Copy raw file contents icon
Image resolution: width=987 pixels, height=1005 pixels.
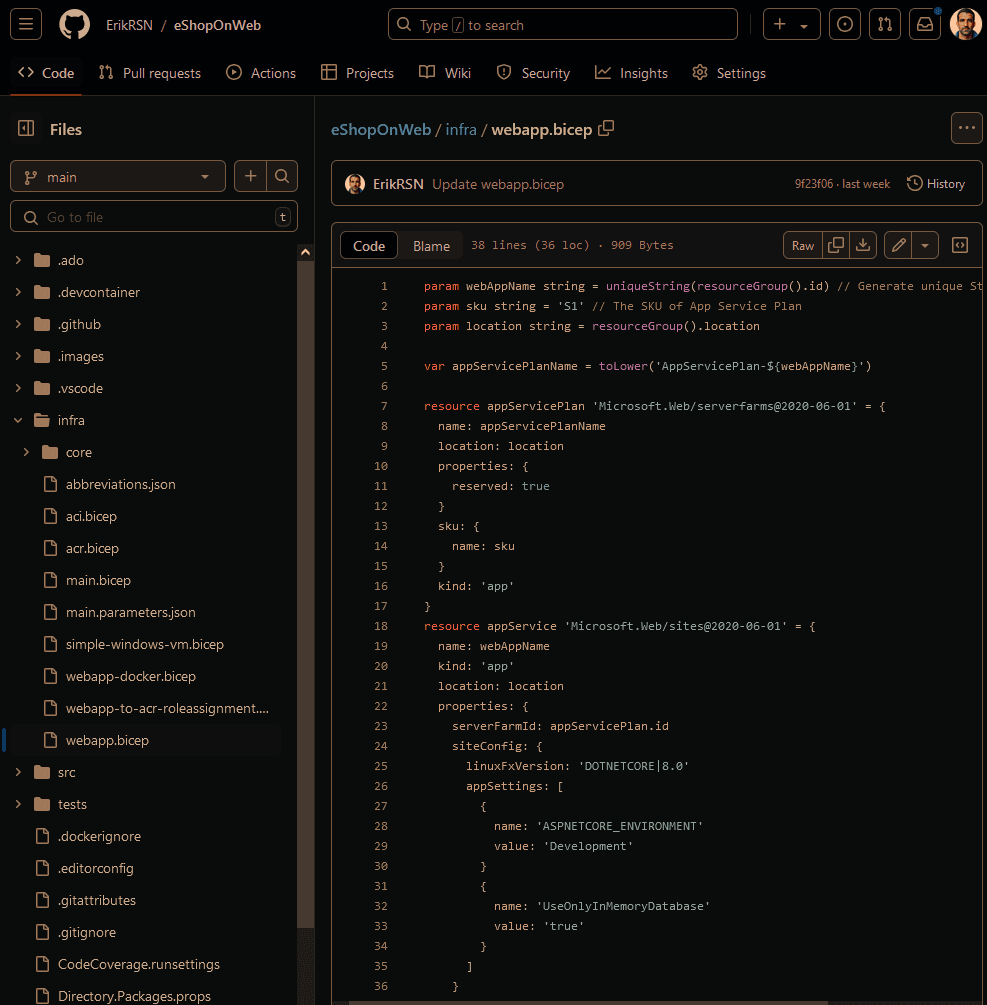coord(836,245)
